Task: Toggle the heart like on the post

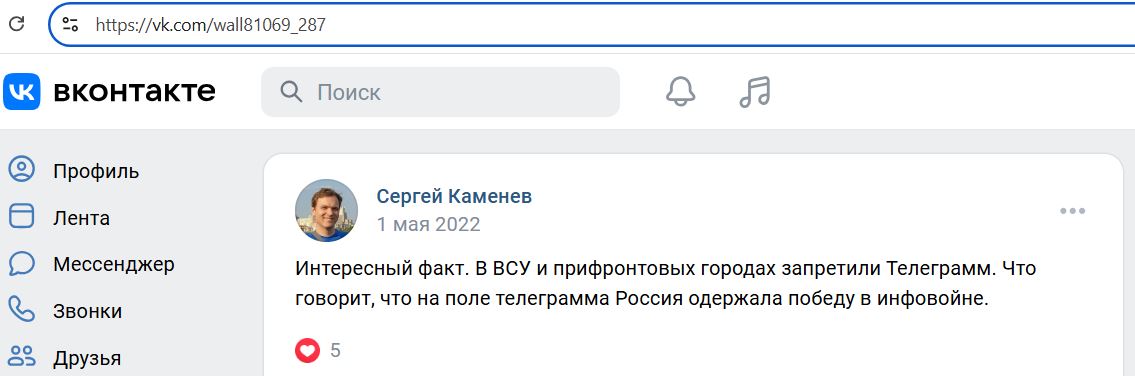Action: click(x=307, y=351)
